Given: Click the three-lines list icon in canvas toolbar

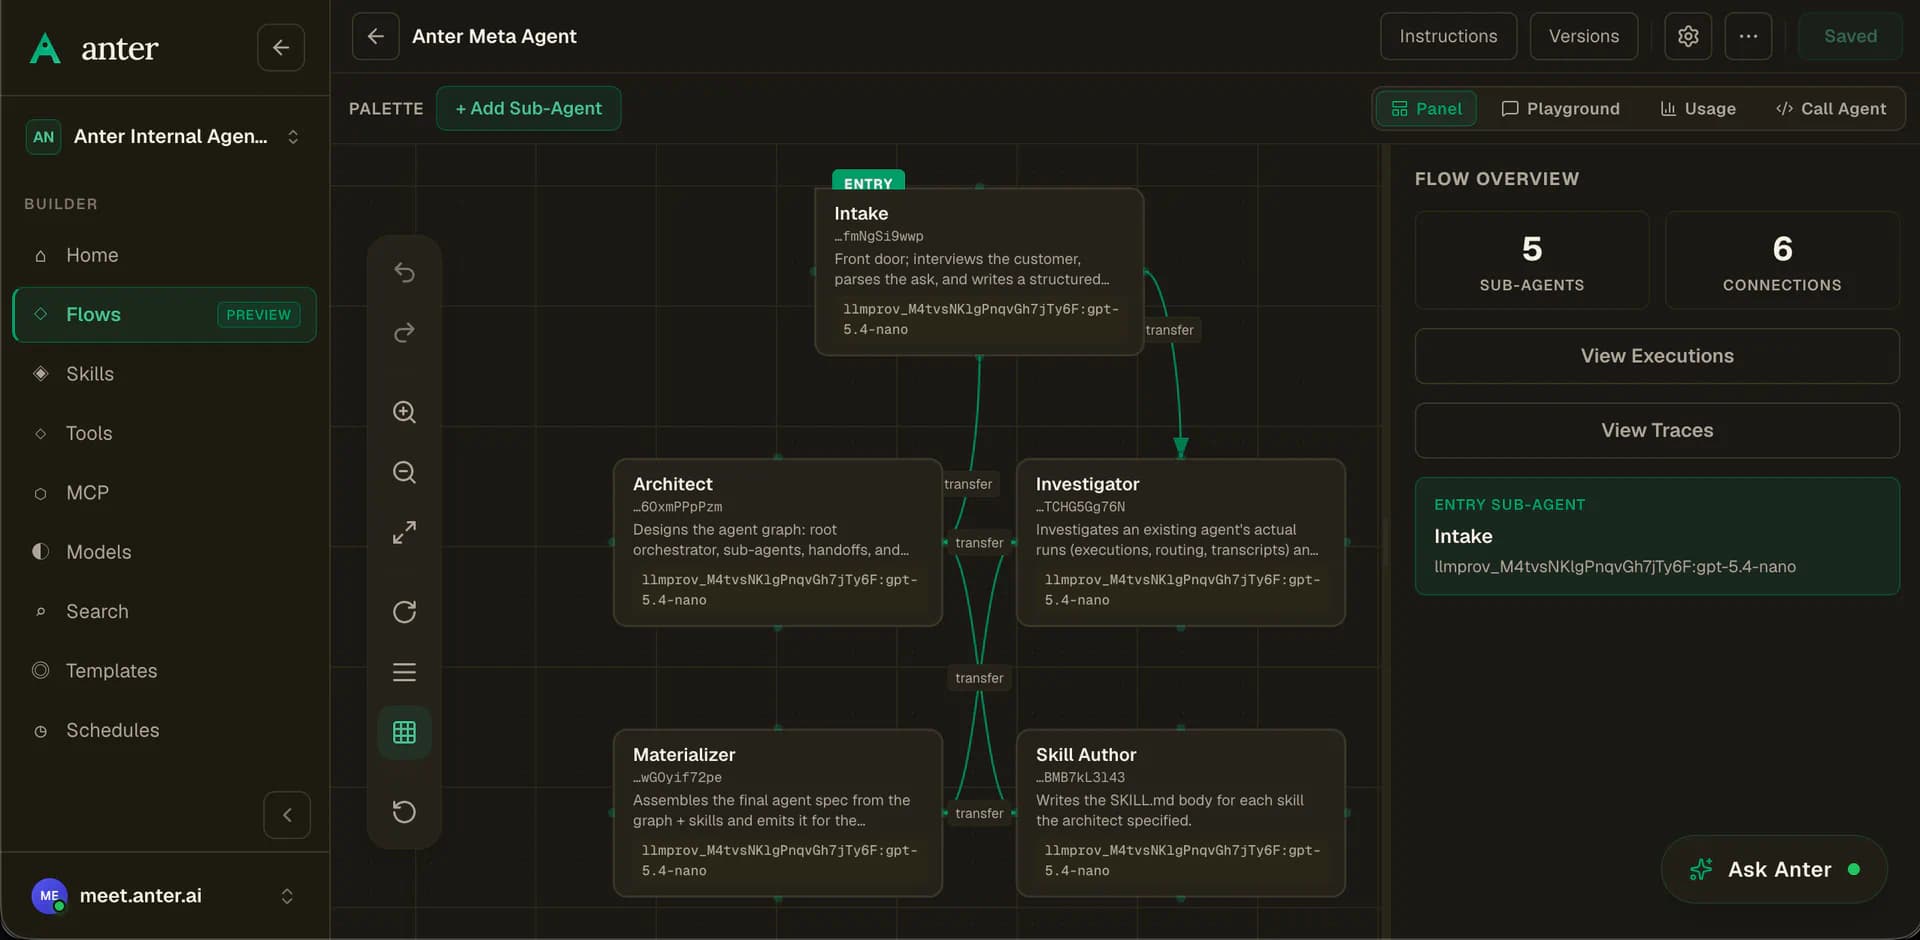Looking at the screenshot, I should tap(404, 672).
